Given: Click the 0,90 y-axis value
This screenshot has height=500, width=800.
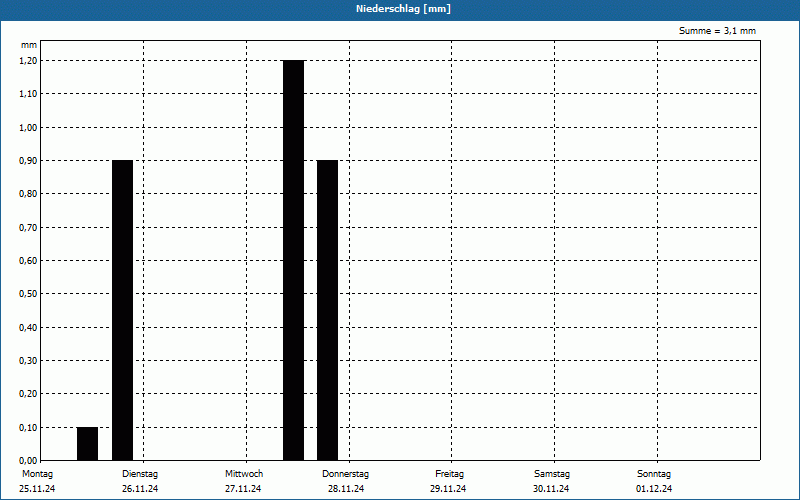Looking at the screenshot, I should coord(28,161).
